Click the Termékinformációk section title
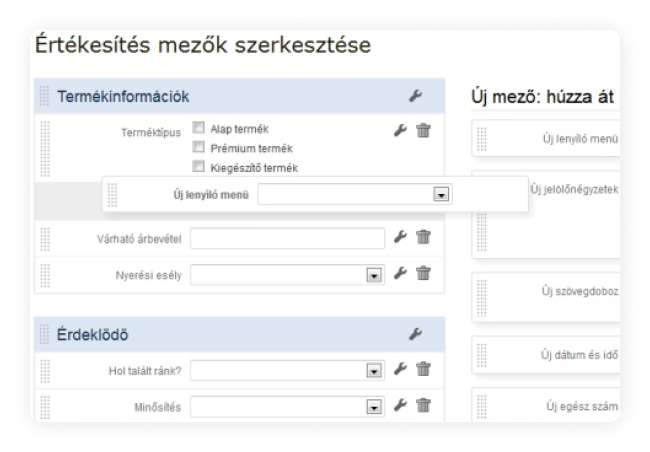Viewport: 650px width, 452px height. 123,96
